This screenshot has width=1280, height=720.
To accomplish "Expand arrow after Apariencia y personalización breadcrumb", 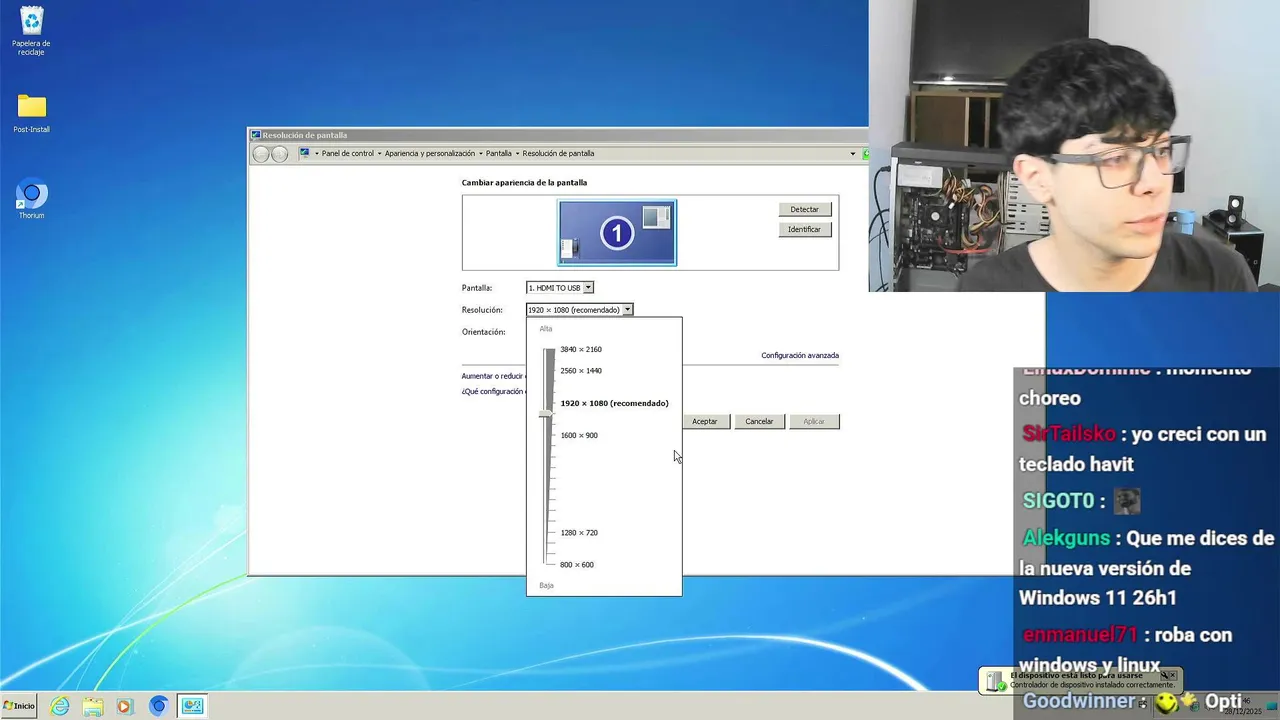I will 481,154.
